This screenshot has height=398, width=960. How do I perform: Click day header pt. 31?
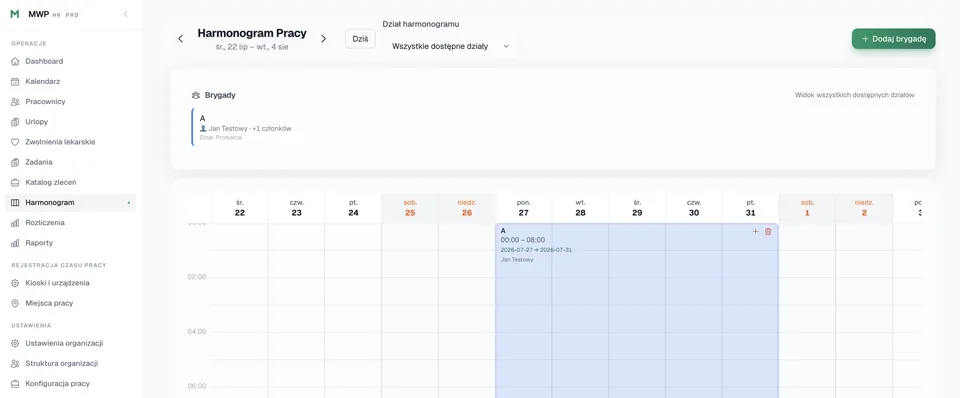751,208
